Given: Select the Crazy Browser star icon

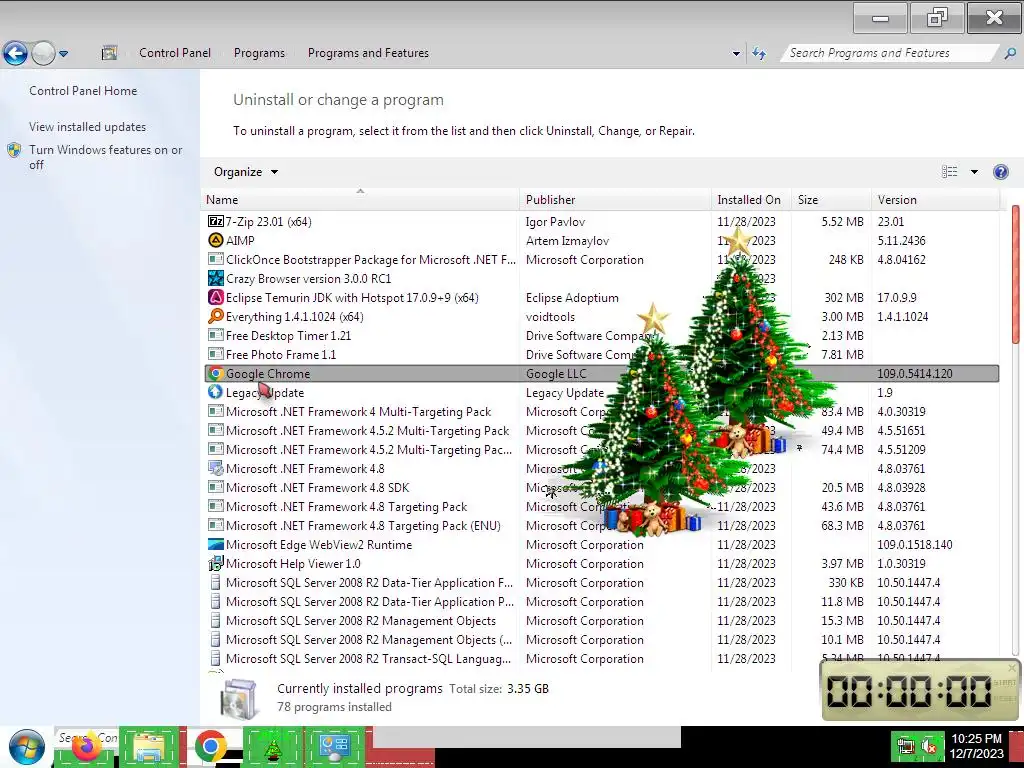Looking at the screenshot, I should 216,278.
